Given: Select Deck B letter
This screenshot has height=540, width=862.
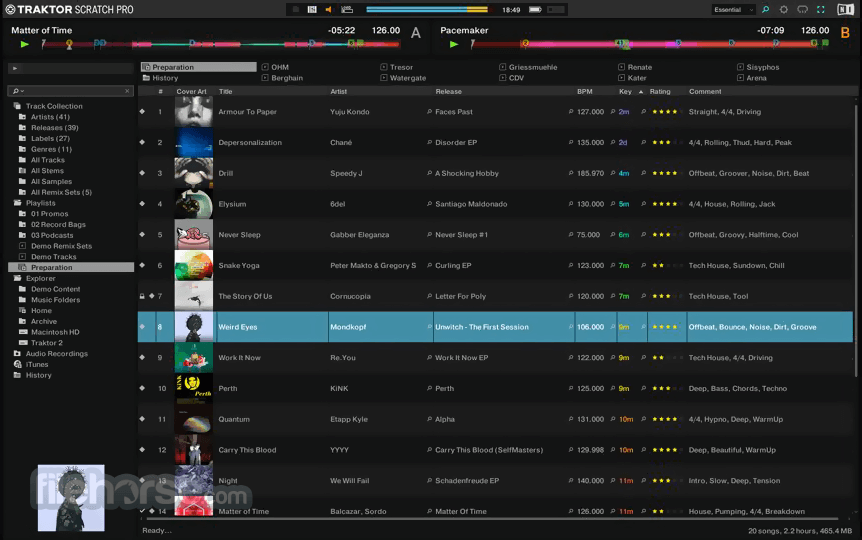Looking at the screenshot, I should [845, 33].
